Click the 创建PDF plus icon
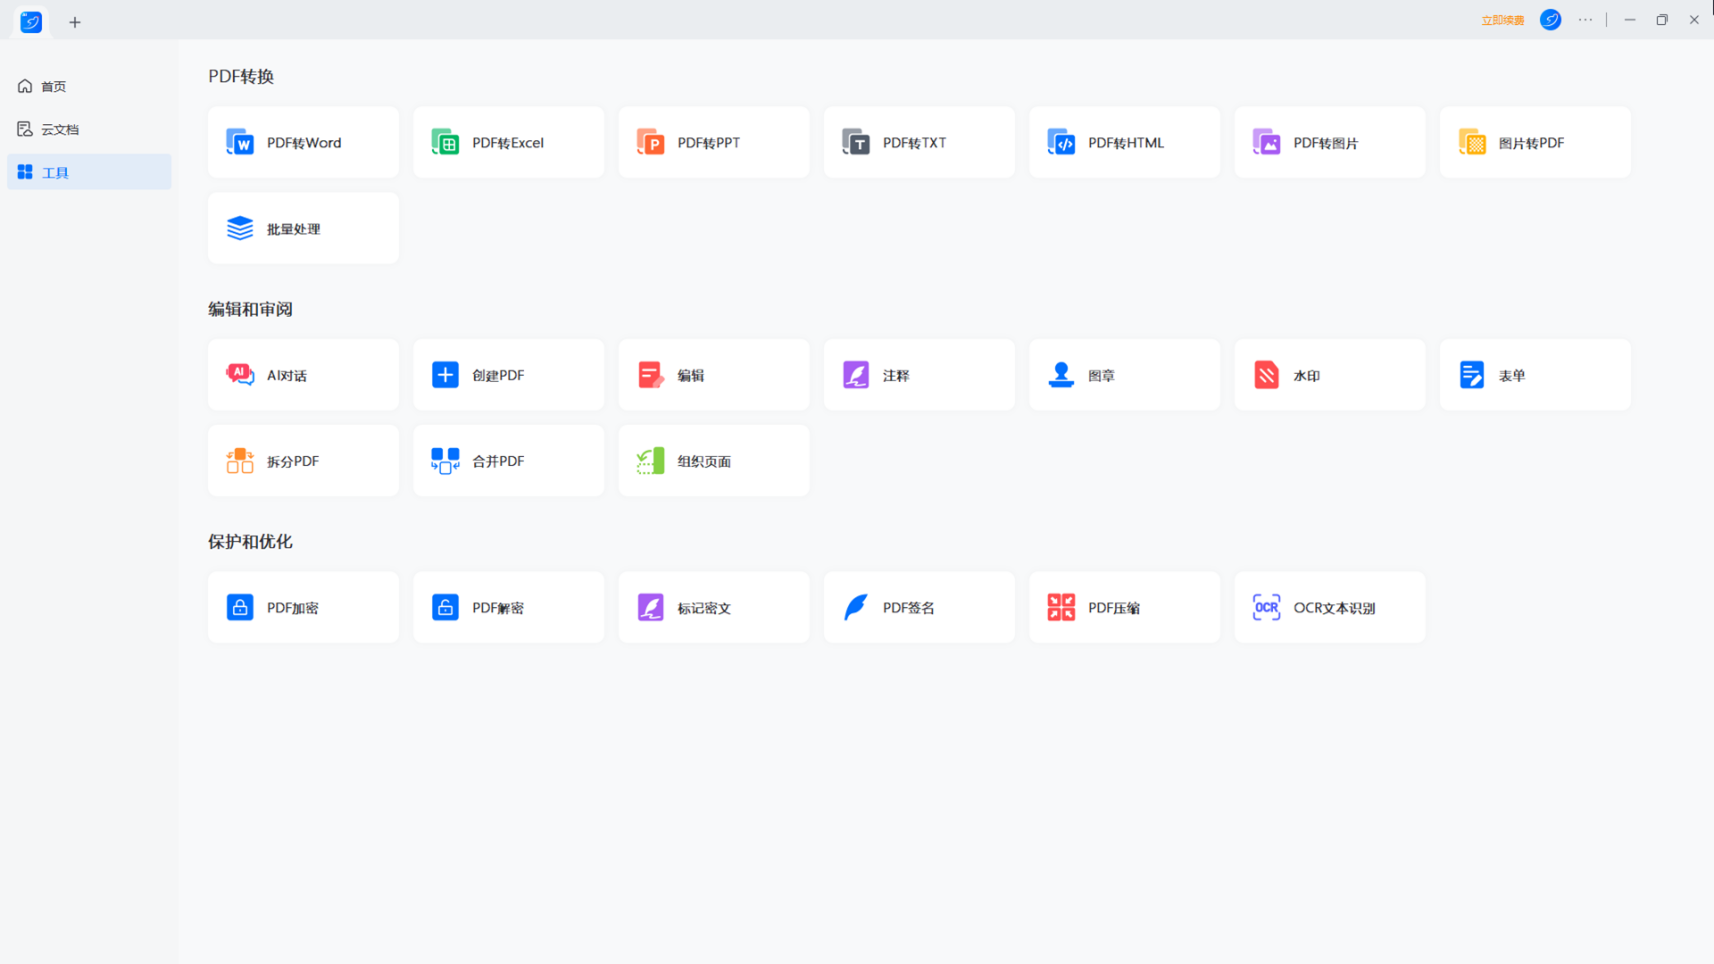 [x=445, y=375]
